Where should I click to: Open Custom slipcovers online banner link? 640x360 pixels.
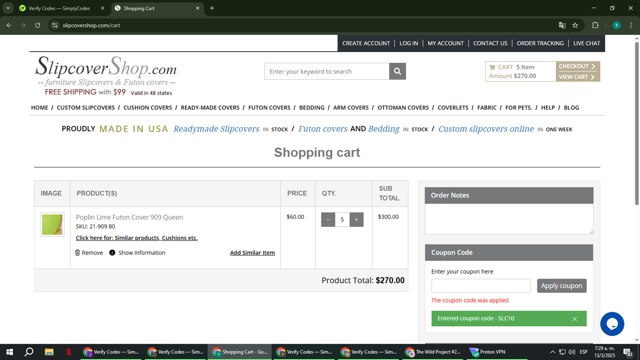pyautogui.click(x=486, y=129)
